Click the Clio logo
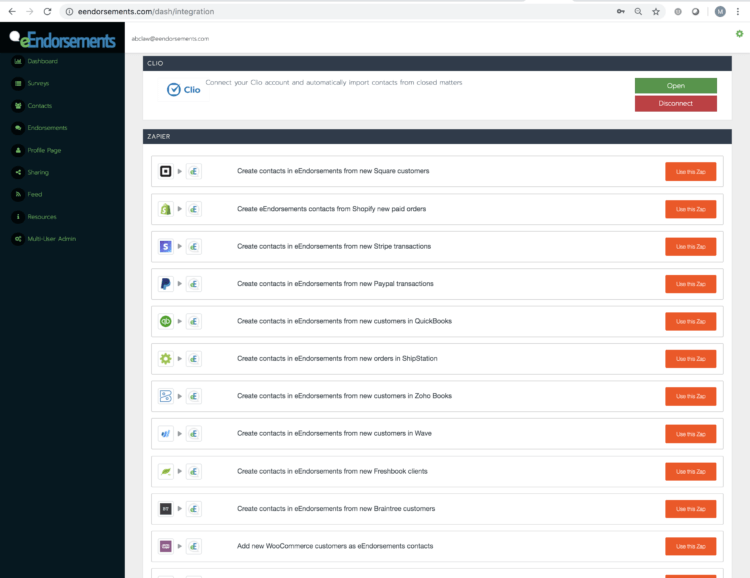Viewport: 750px width, 578px height. 184,89
